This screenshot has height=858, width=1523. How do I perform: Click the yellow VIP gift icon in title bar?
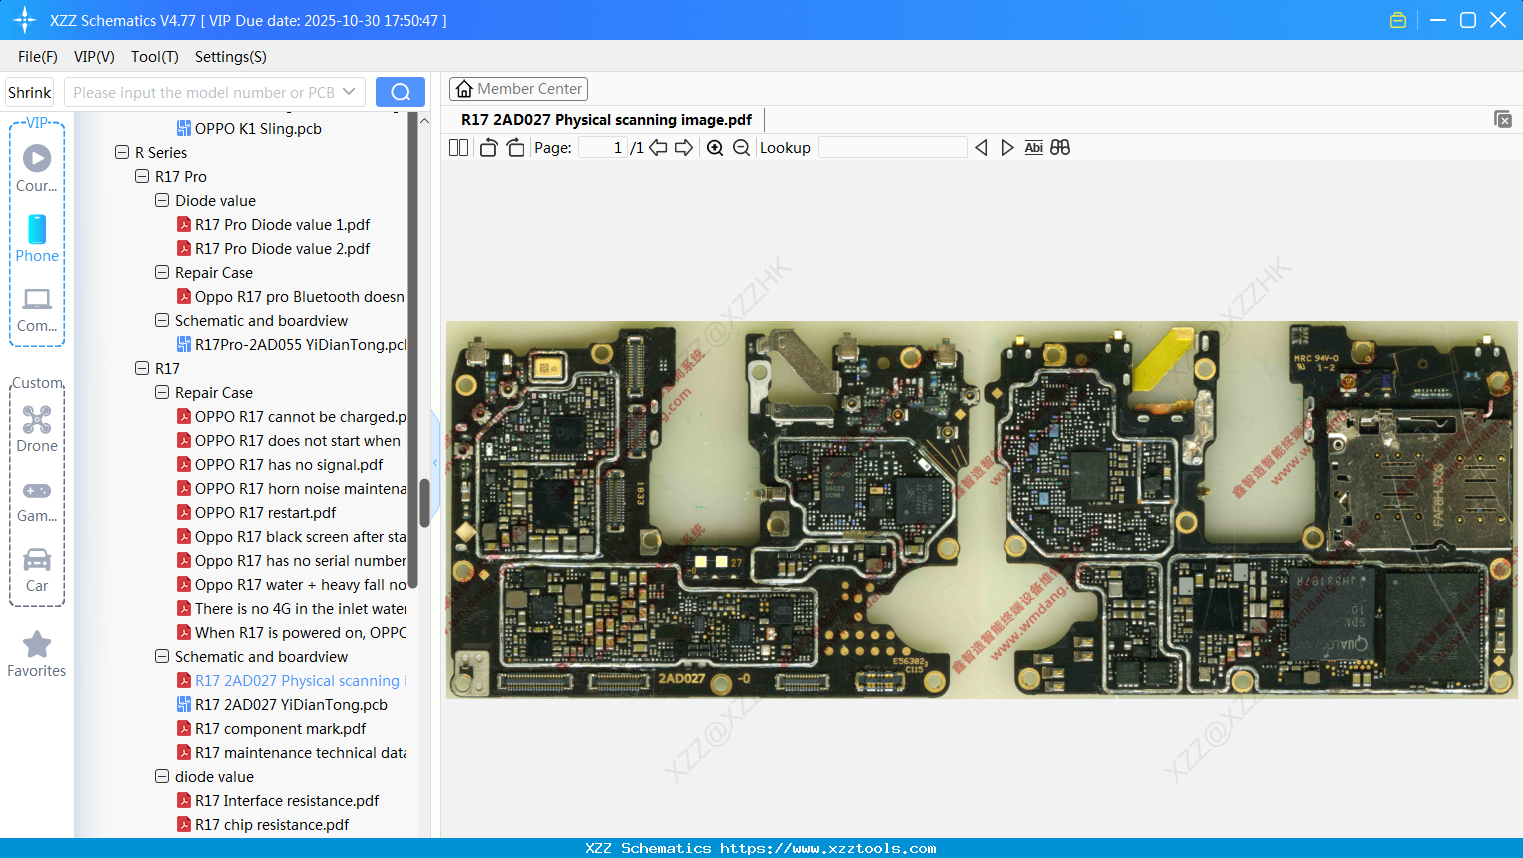click(1398, 20)
